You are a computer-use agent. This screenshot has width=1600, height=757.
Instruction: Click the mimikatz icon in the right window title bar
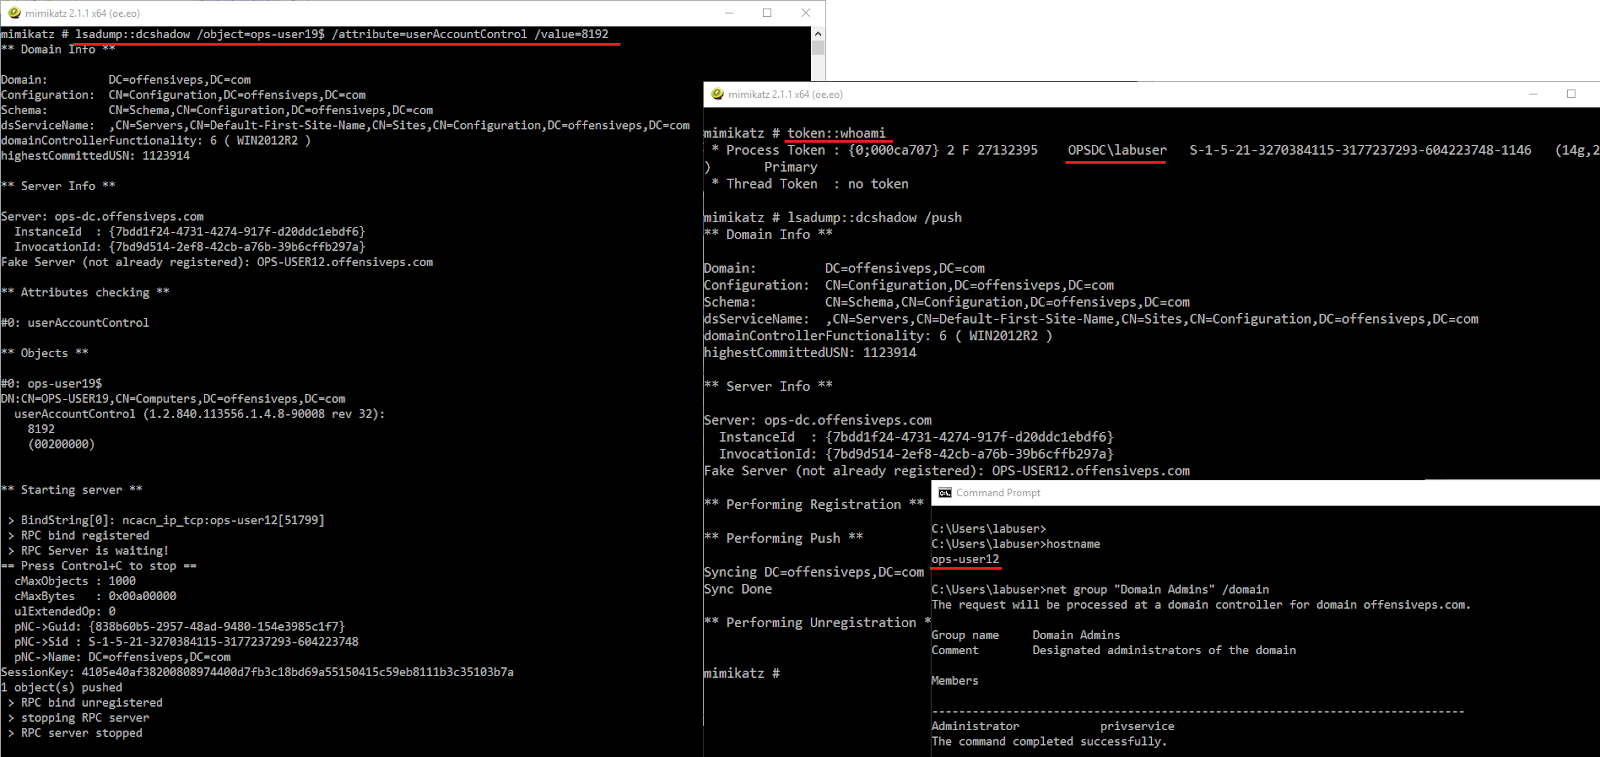pyautogui.click(x=717, y=94)
